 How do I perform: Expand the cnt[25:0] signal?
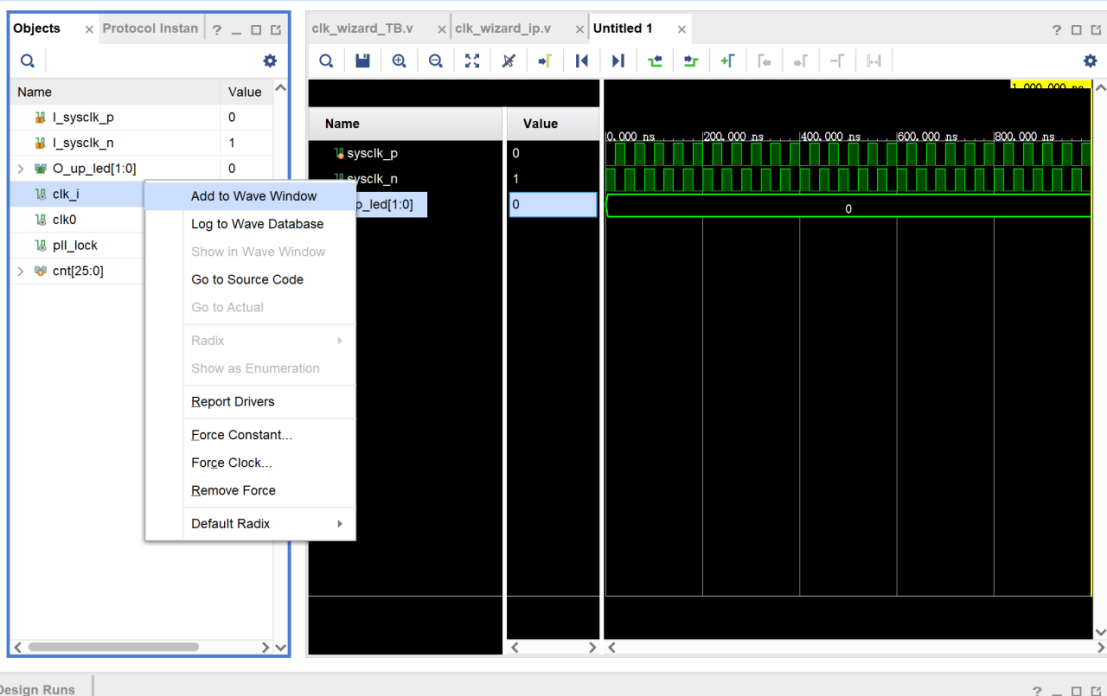point(20,271)
